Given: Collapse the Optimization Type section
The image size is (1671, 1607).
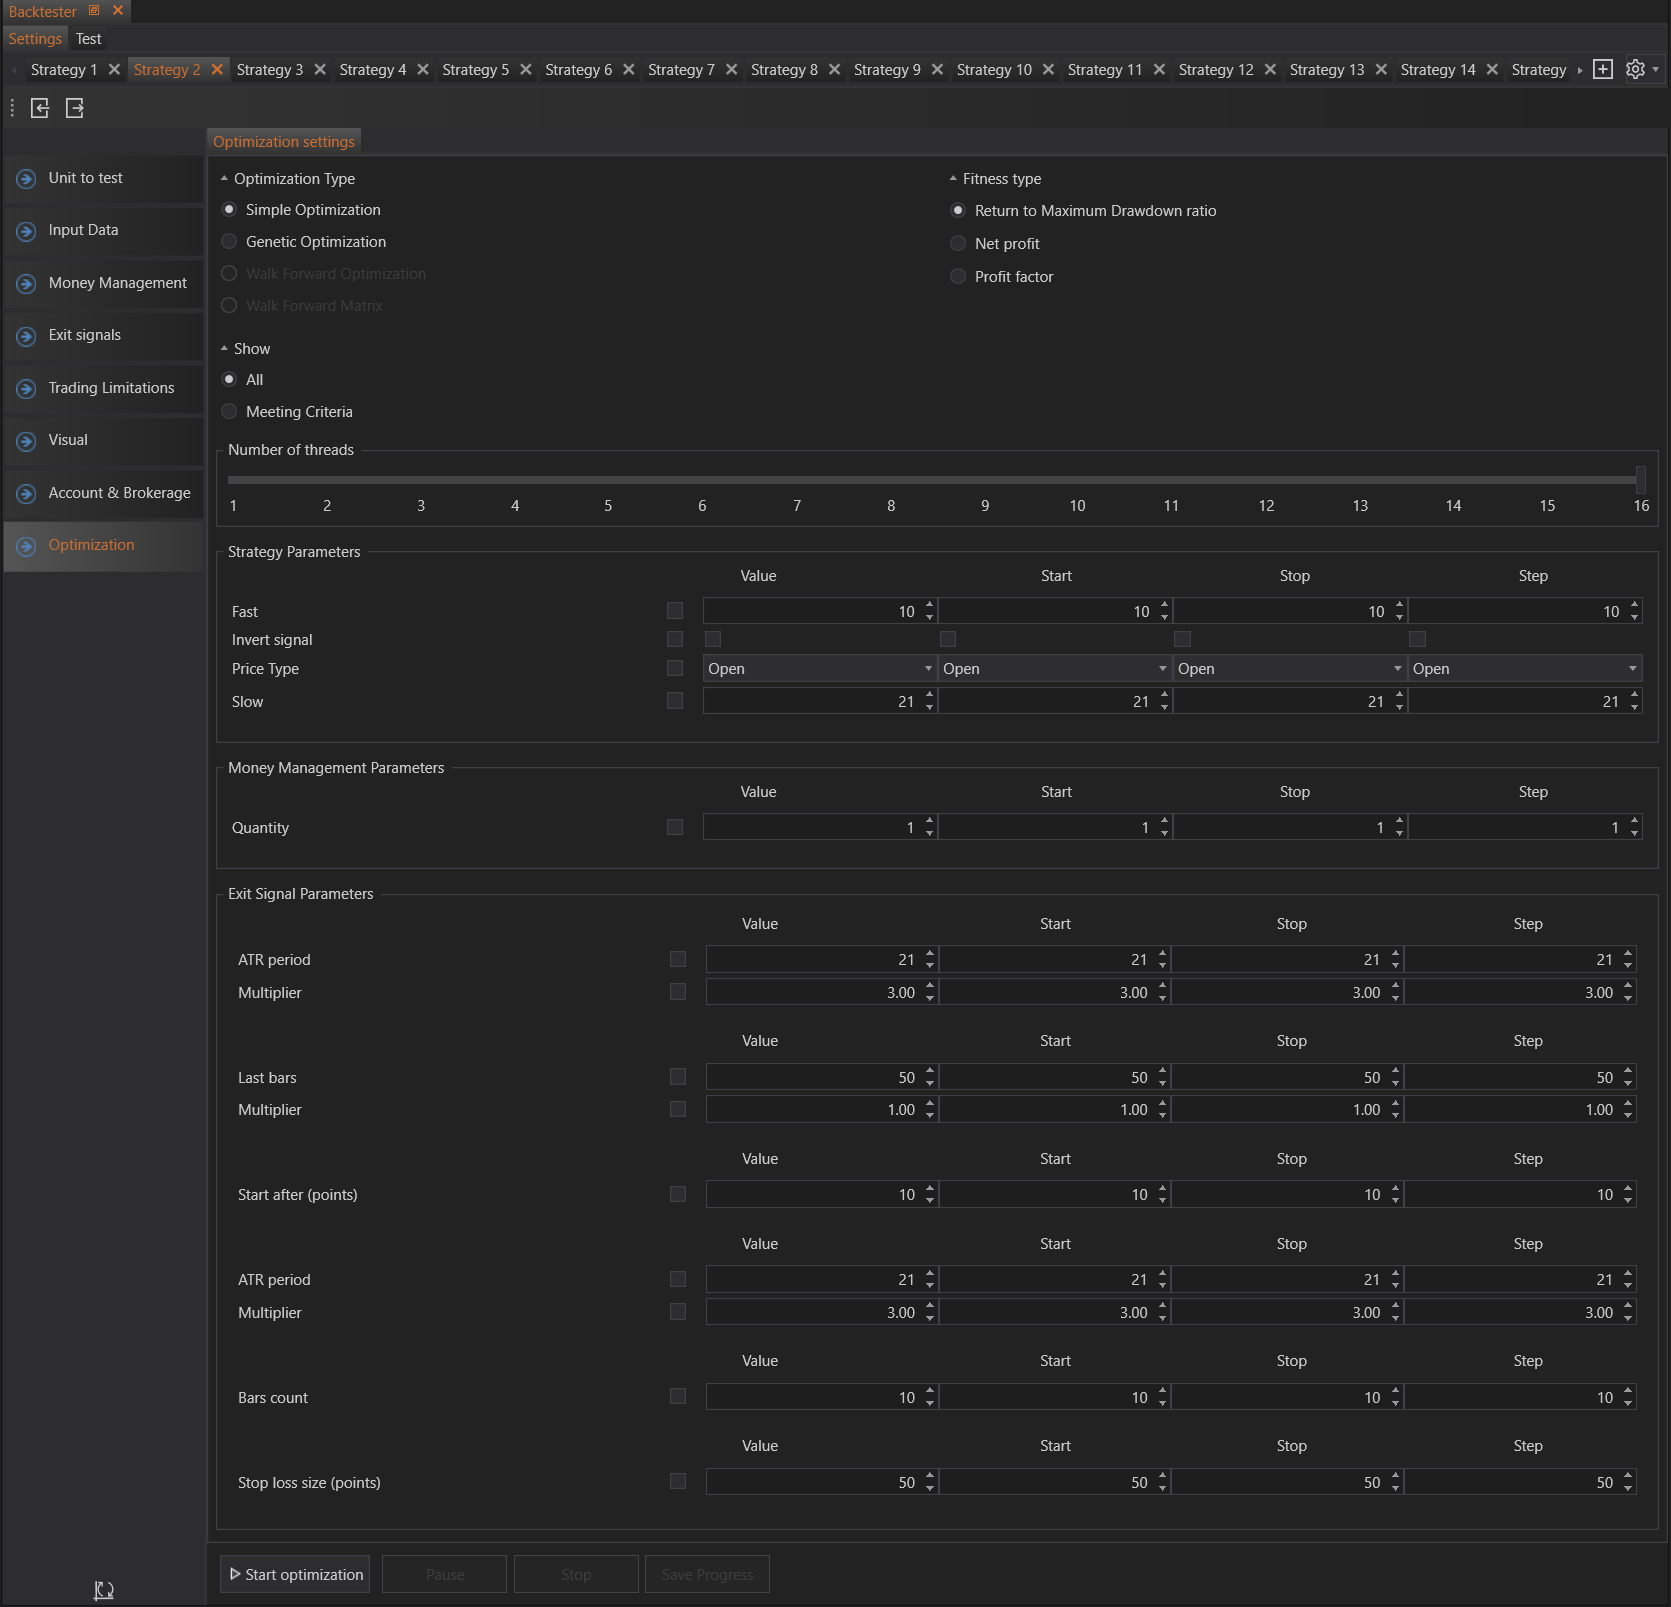Looking at the screenshot, I should coord(224,179).
